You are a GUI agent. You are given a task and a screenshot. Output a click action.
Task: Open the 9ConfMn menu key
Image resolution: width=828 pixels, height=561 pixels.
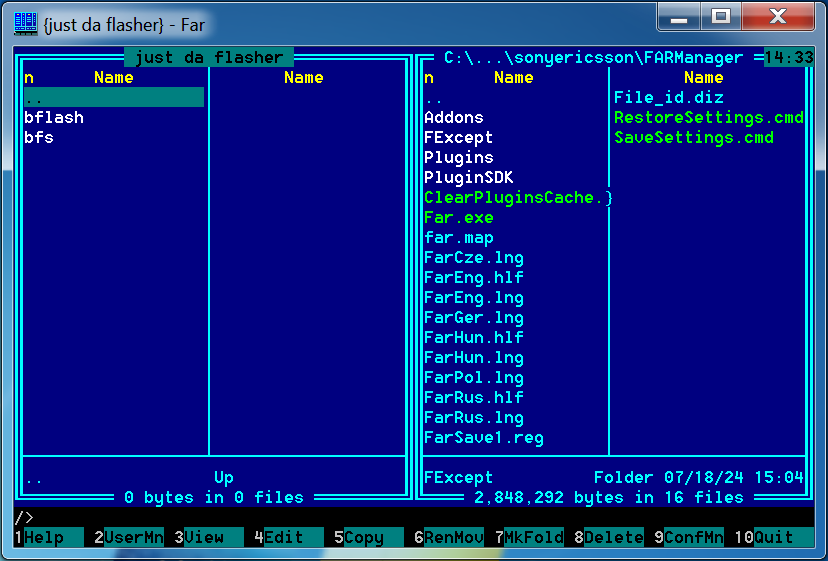(689, 537)
